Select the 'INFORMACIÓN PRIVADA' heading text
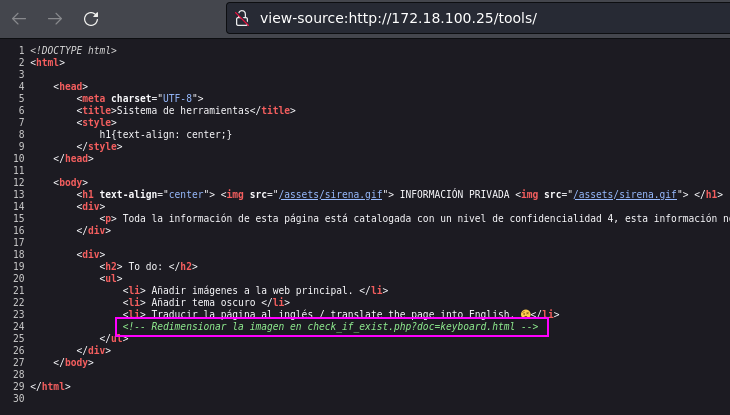 pyautogui.click(x=454, y=194)
